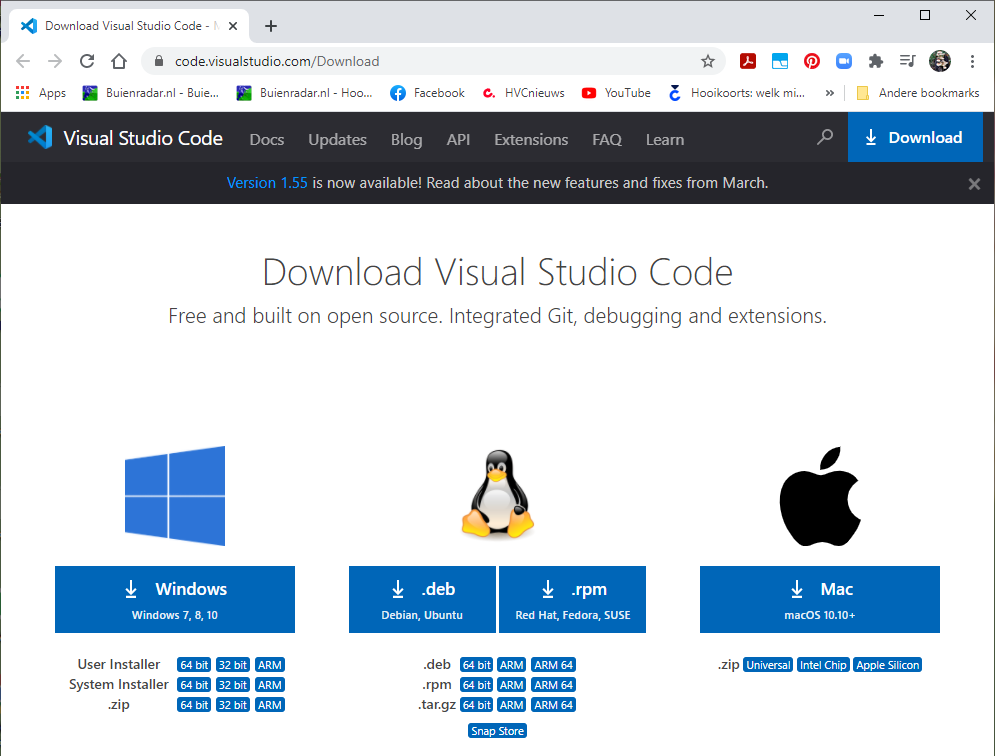Open the FAQ page
Screen dimensions: 995x756
click(x=607, y=140)
